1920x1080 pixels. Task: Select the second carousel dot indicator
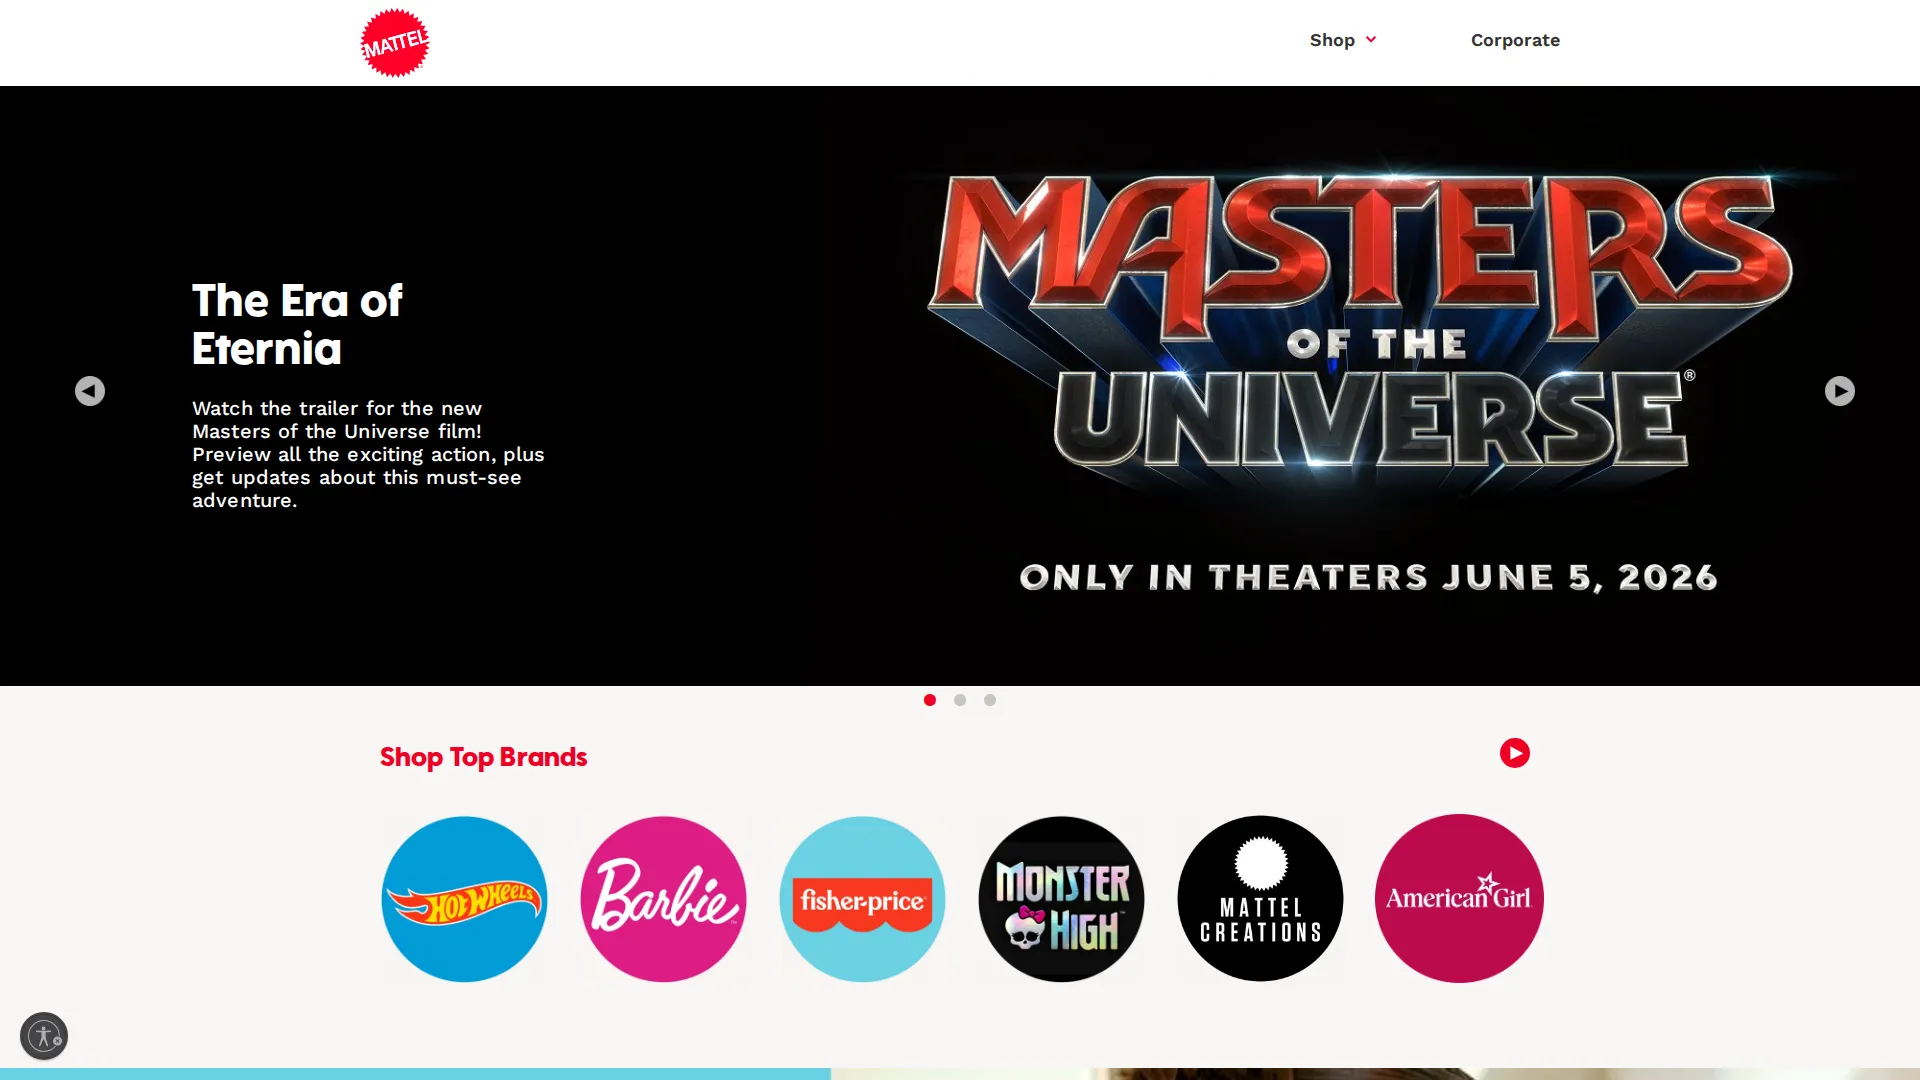point(960,700)
